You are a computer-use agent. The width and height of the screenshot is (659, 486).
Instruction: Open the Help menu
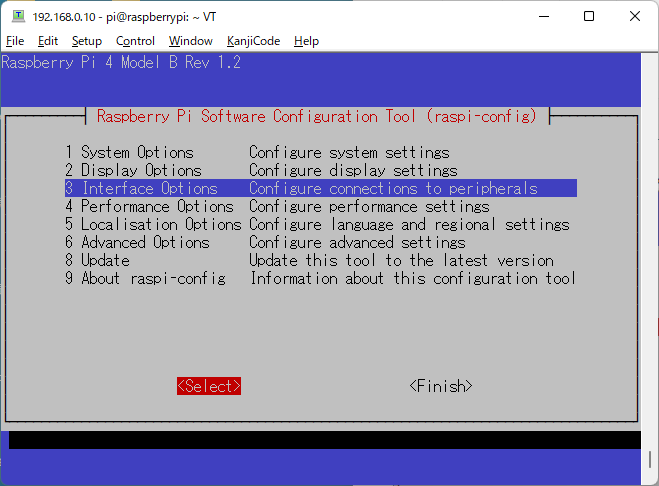pyautogui.click(x=306, y=41)
